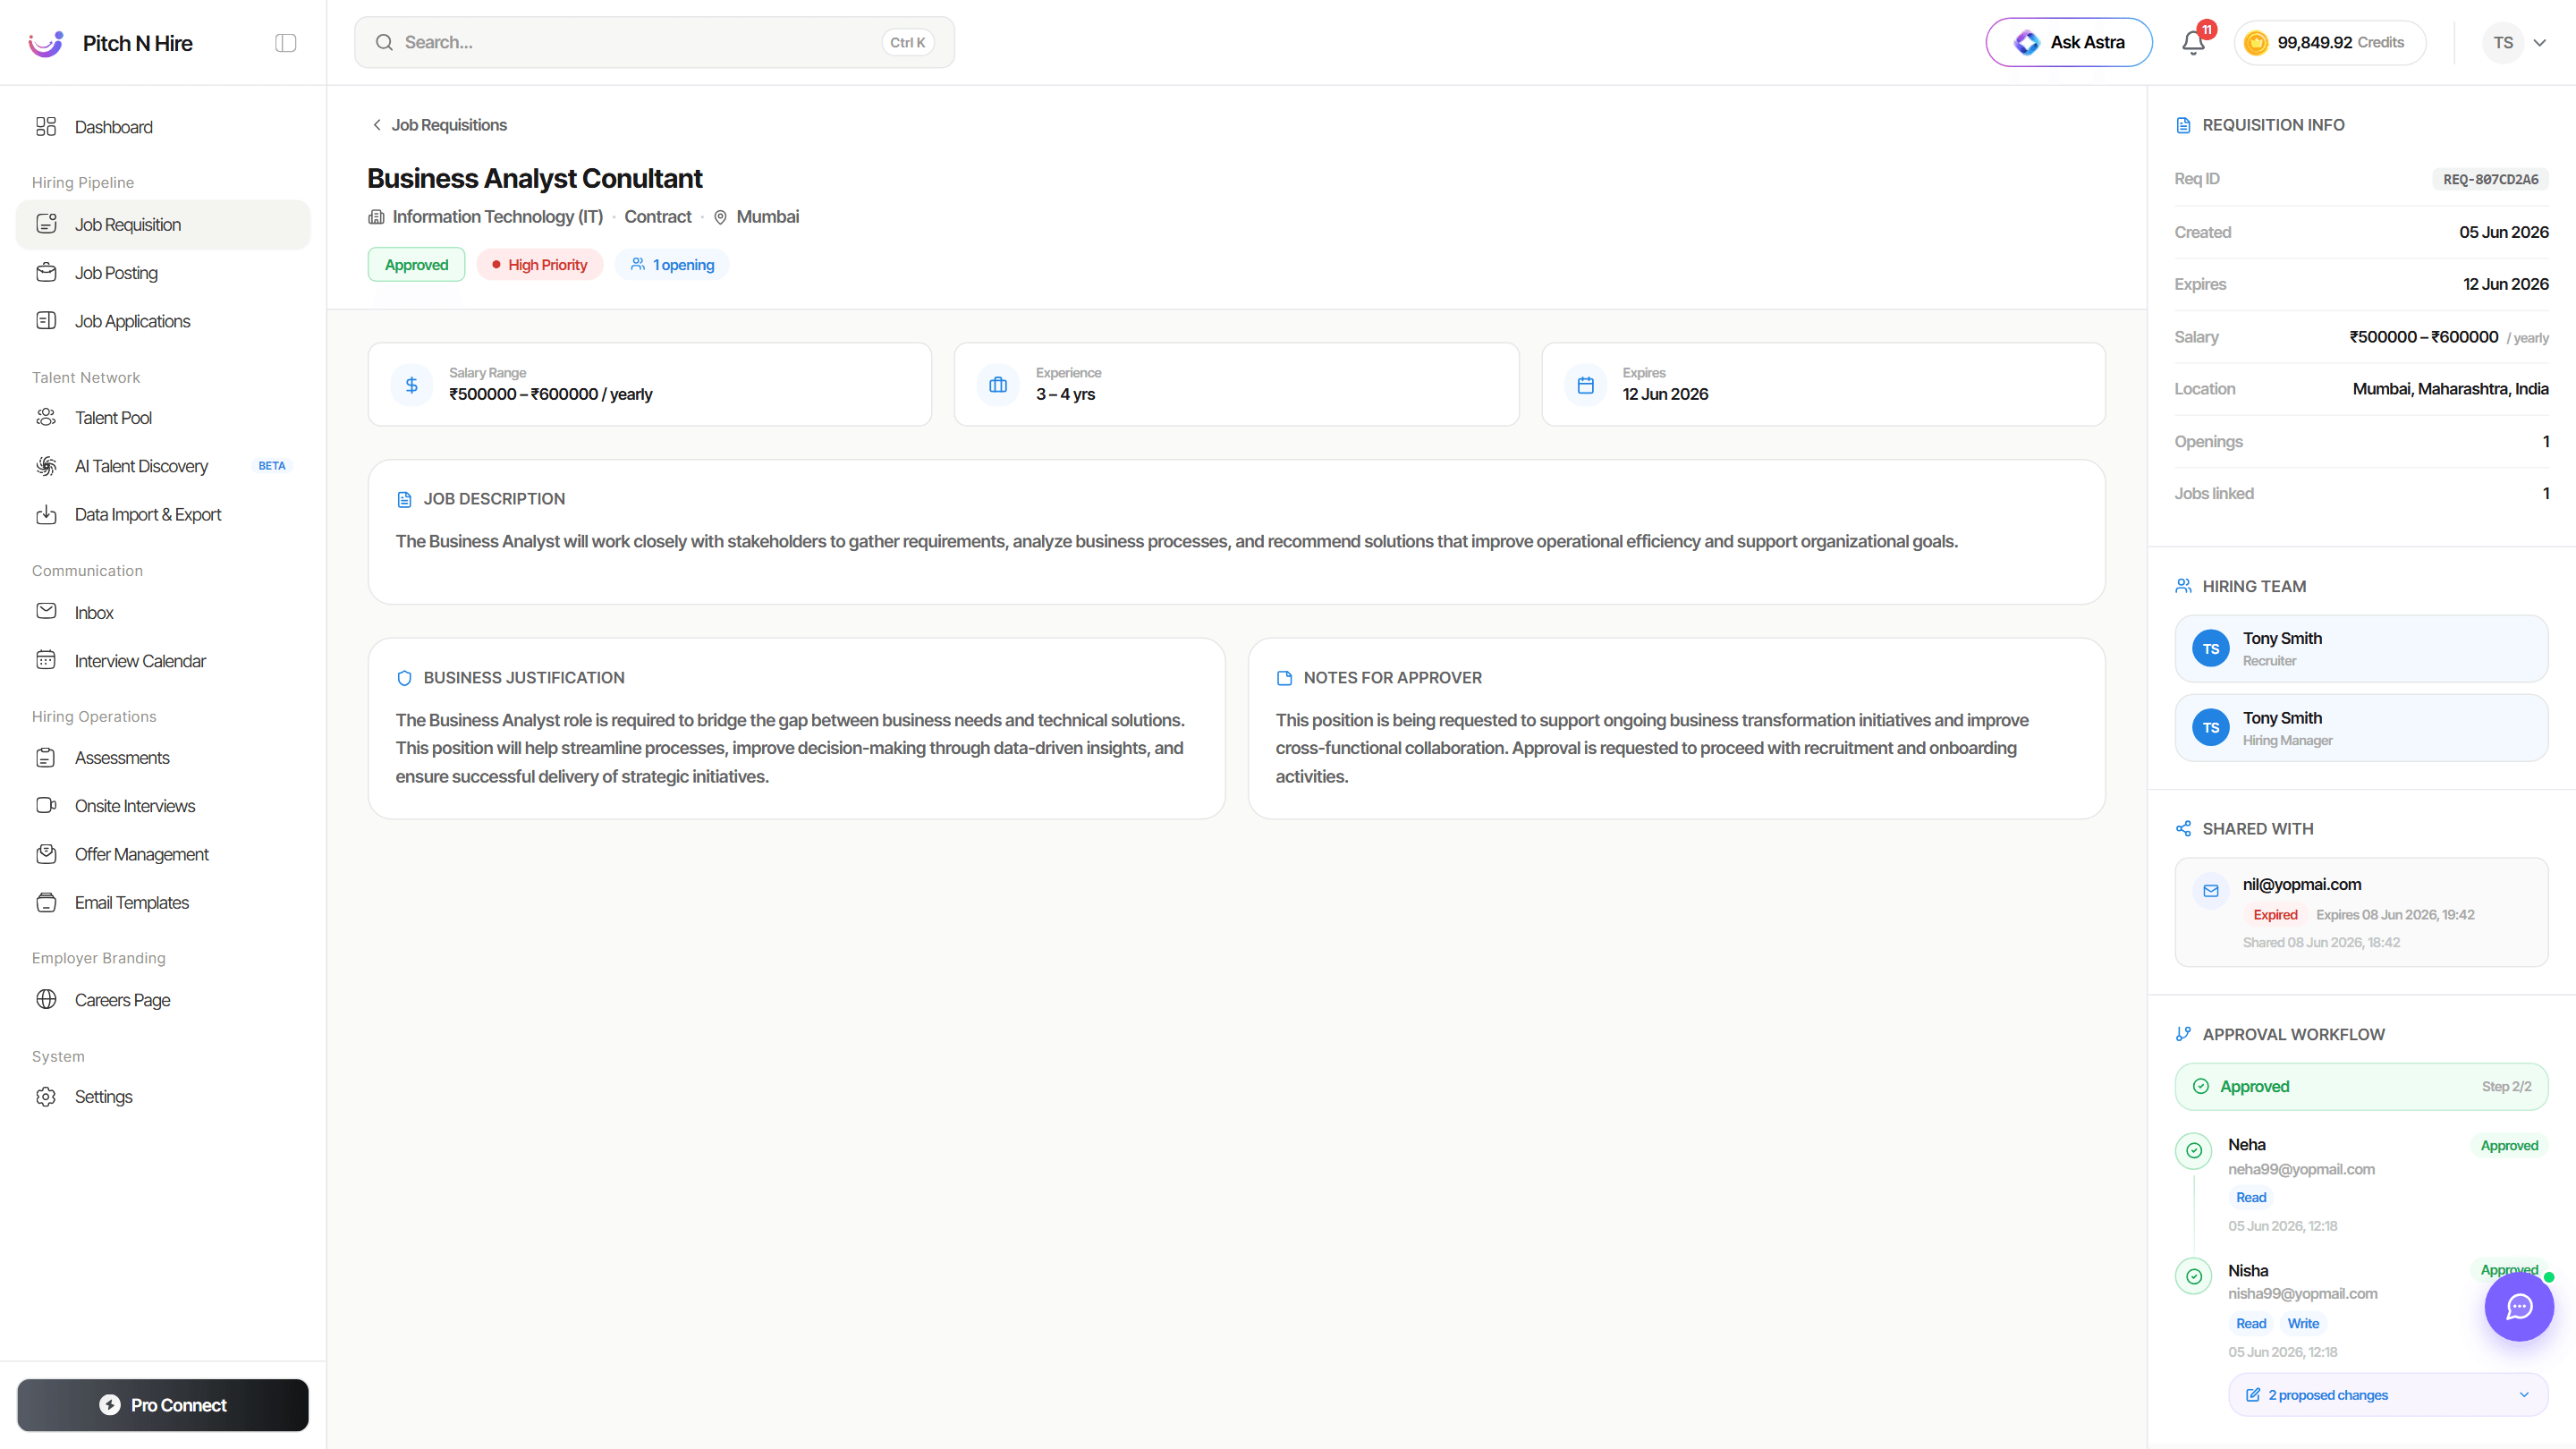Click the Offer Management icon
This screenshot has width=2576, height=1449.
(x=46, y=854)
